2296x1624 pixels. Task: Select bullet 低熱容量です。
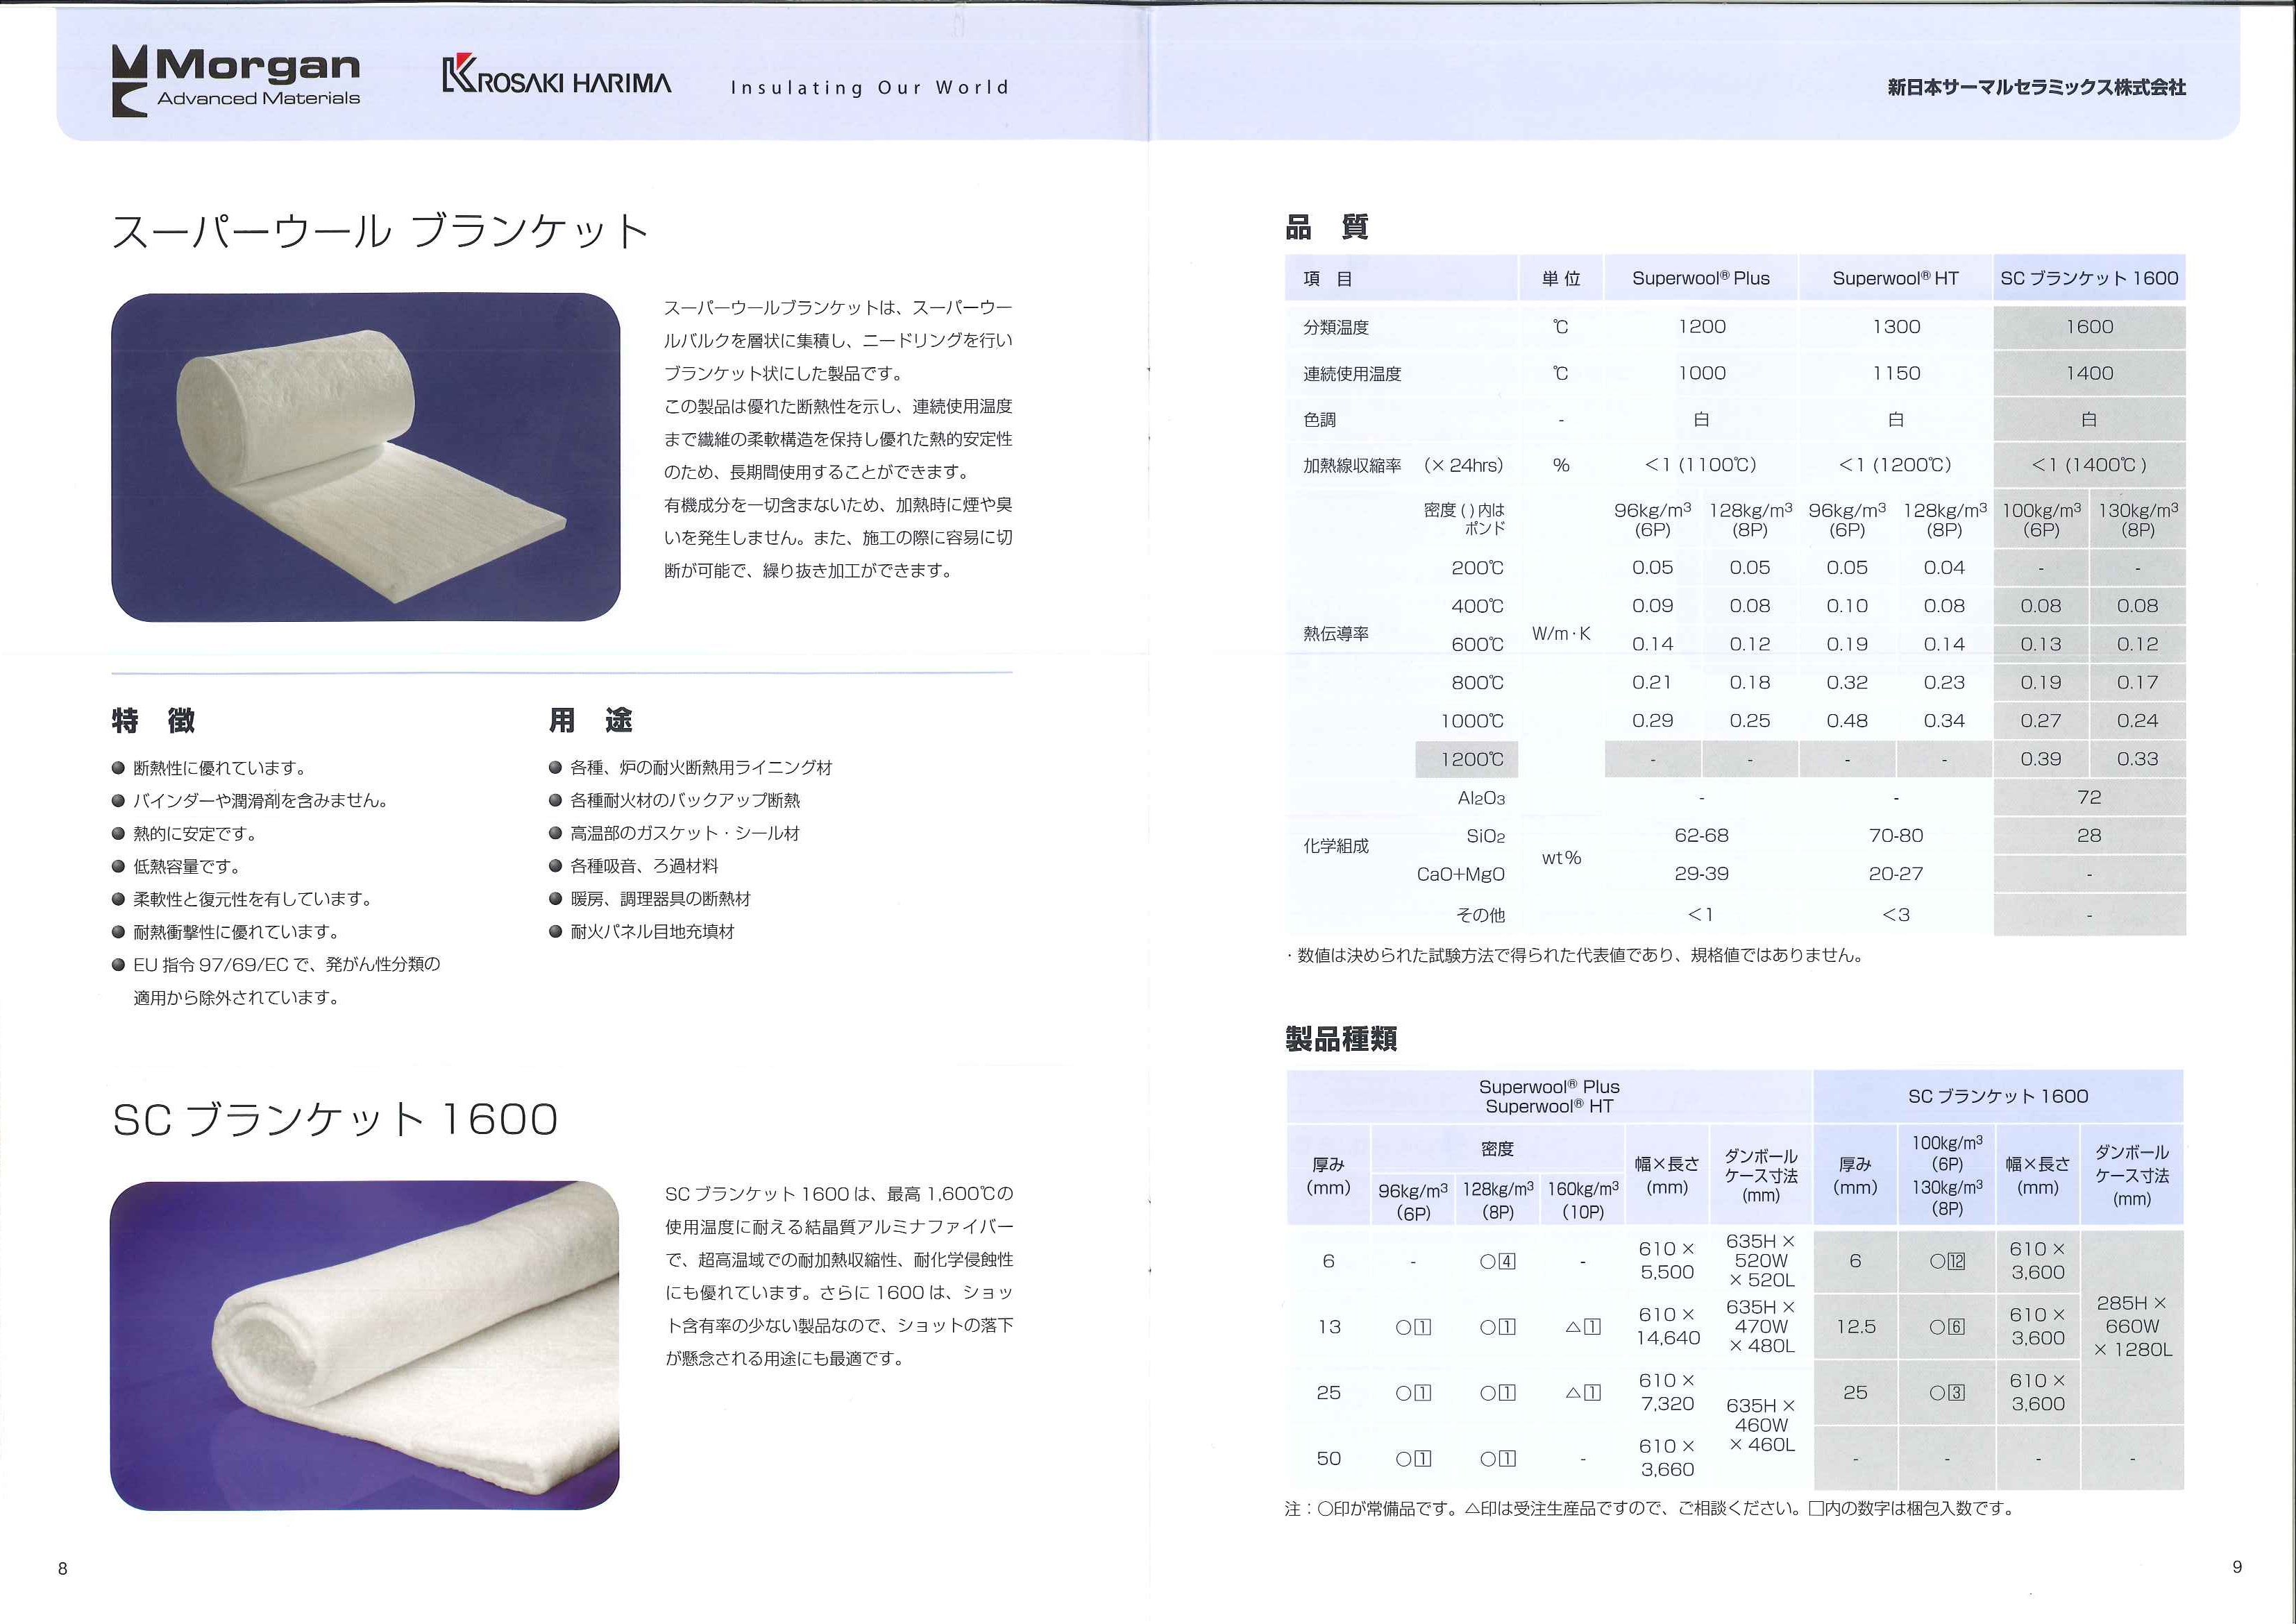point(176,867)
